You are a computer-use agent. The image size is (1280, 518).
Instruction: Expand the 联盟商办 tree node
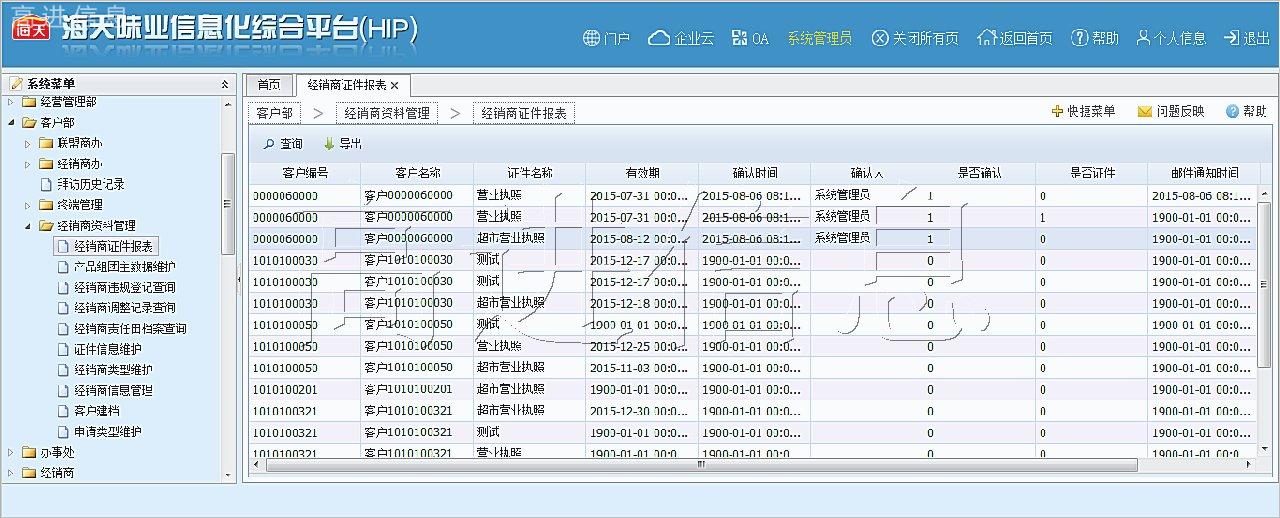point(29,143)
